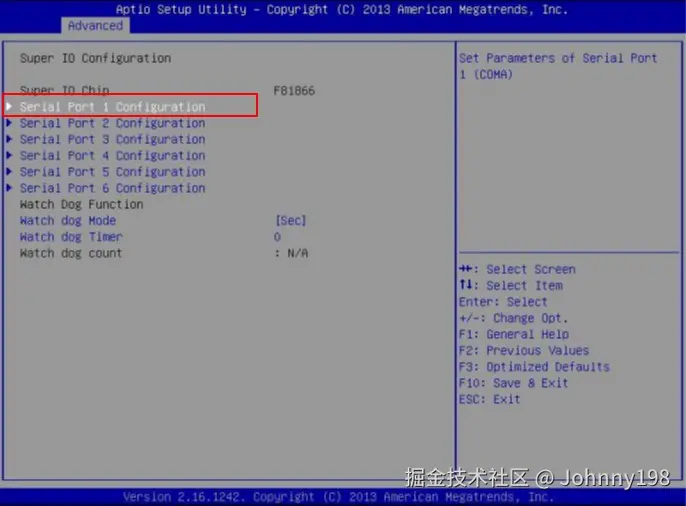
Task: Click the F3: Optimized Defaults hint
Action: [534, 366]
